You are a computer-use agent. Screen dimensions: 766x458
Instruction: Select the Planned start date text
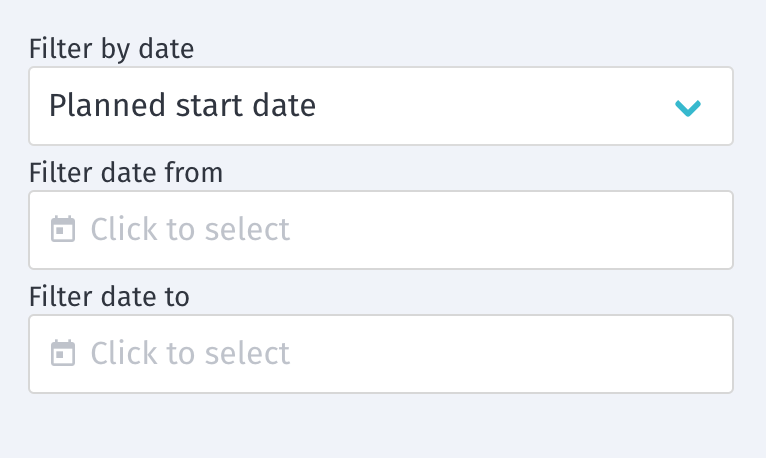pyautogui.click(x=182, y=105)
